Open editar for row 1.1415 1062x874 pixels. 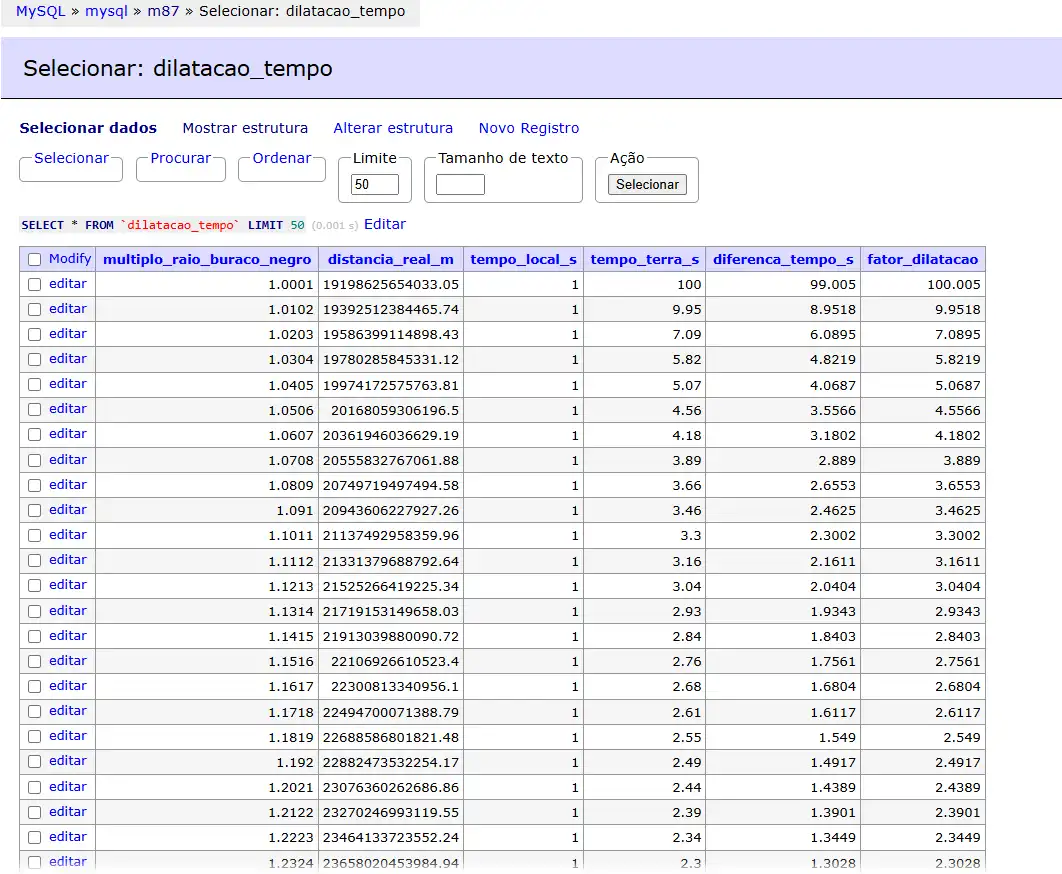tap(68, 636)
